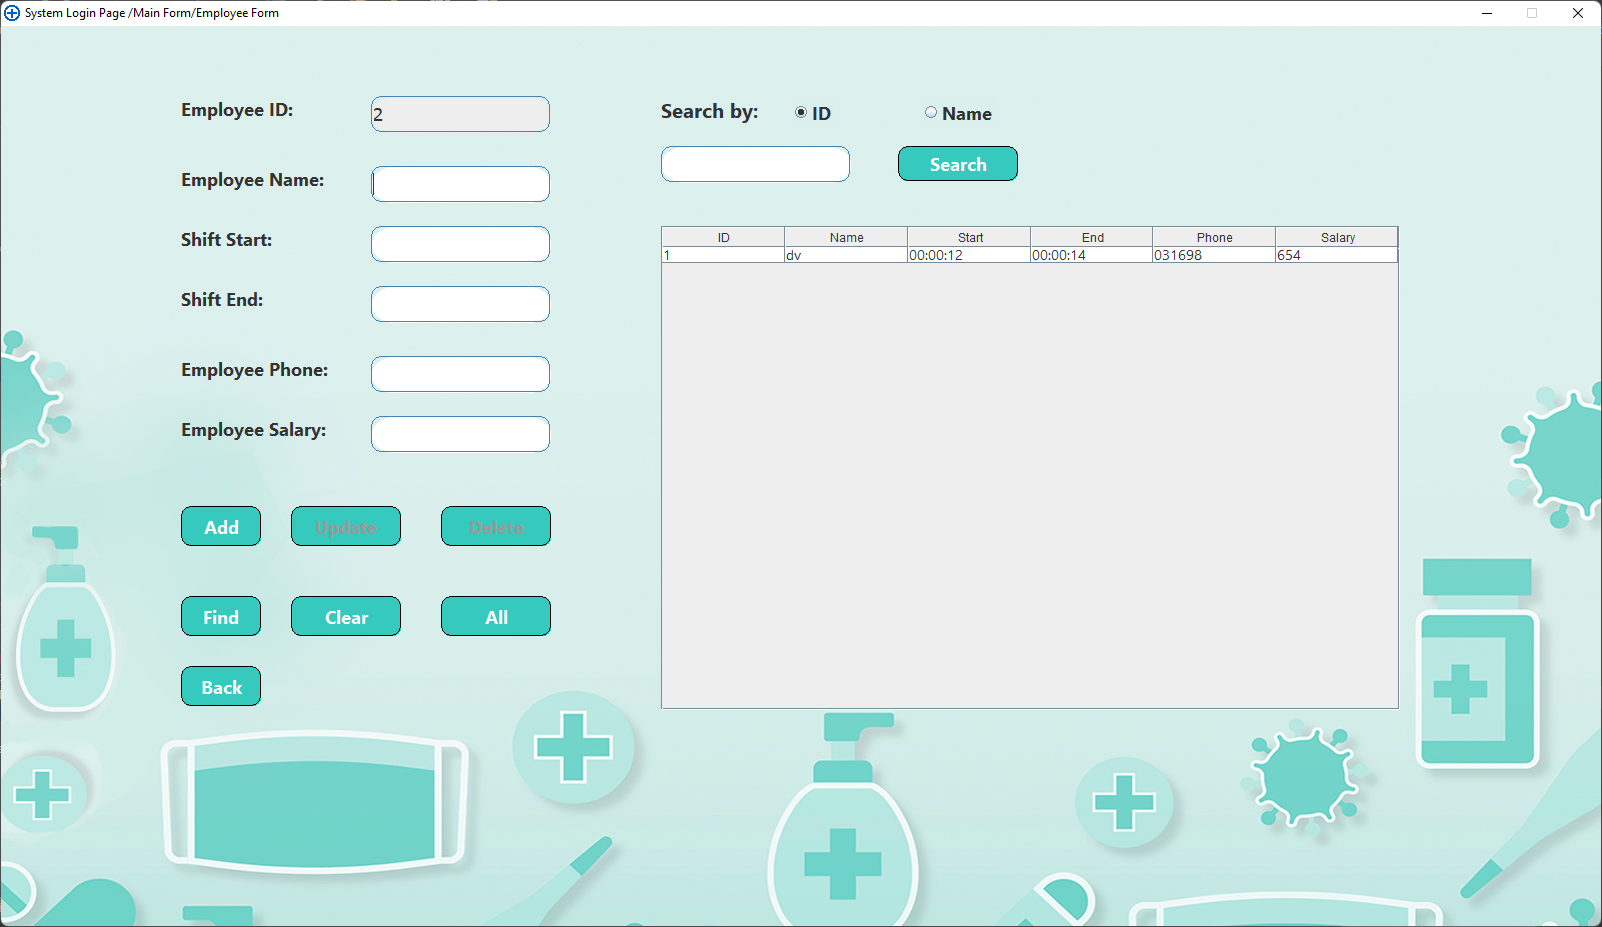Select the ID search radio button
Image resolution: width=1602 pixels, height=927 pixels.
(x=800, y=112)
